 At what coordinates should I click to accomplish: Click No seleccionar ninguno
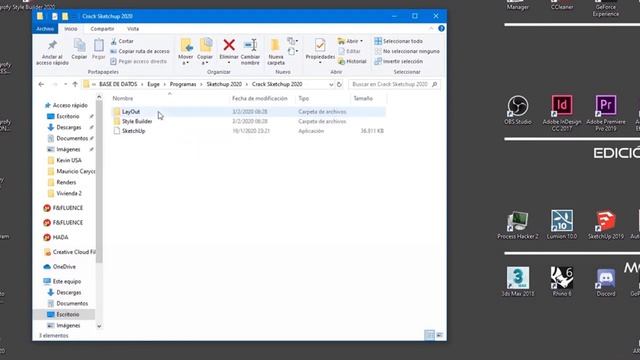click(x=407, y=51)
